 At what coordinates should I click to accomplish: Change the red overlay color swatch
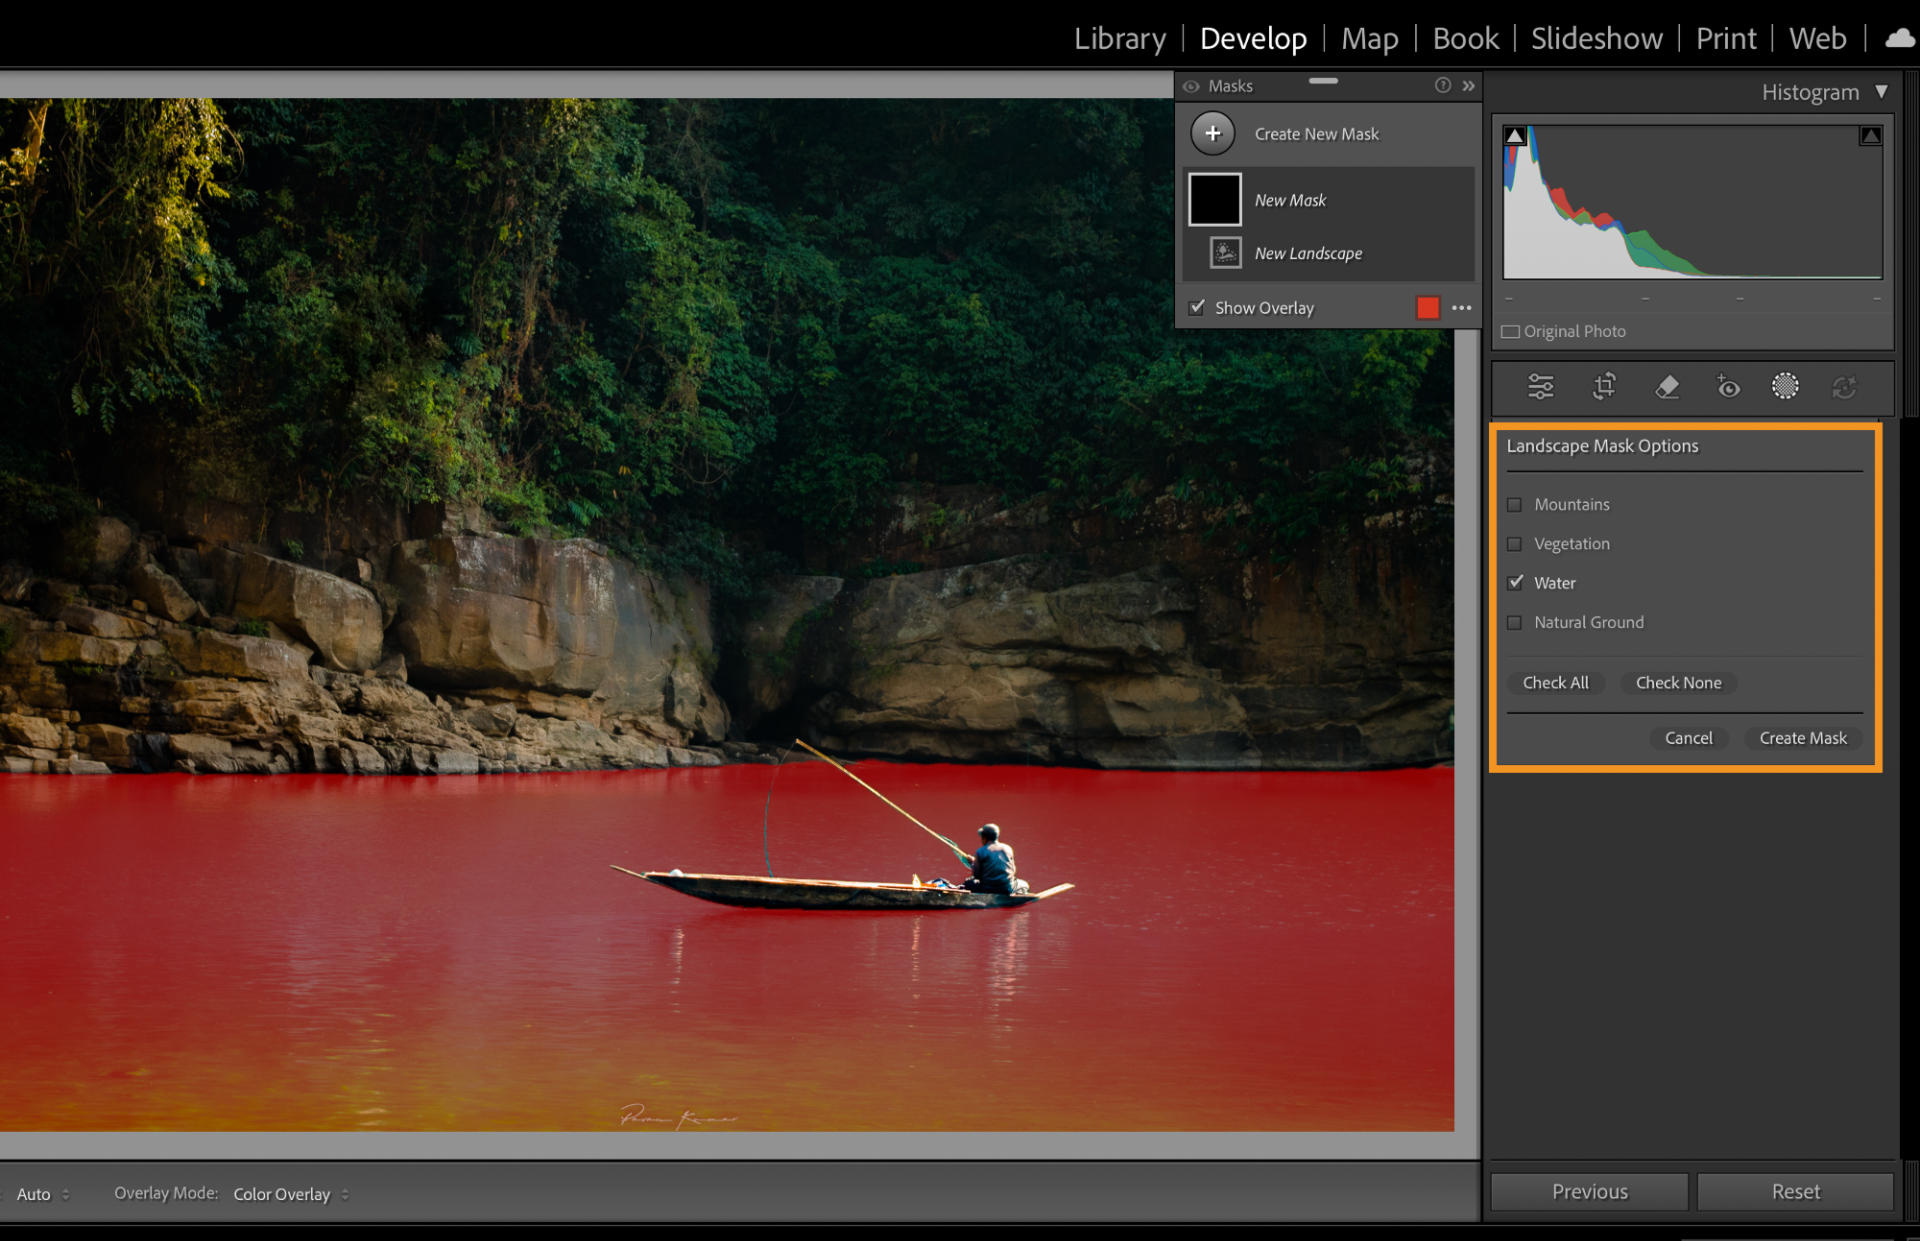[1427, 308]
